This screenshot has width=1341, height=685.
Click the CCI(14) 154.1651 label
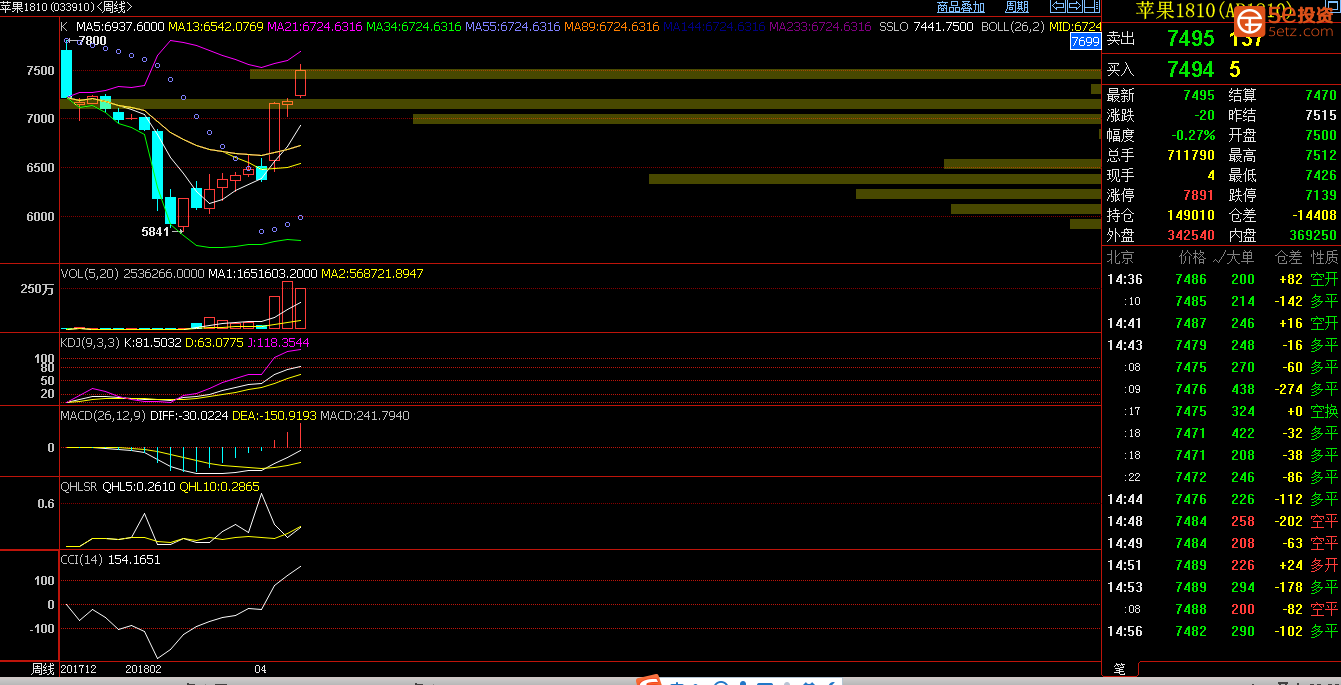pyautogui.click(x=110, y=560)
